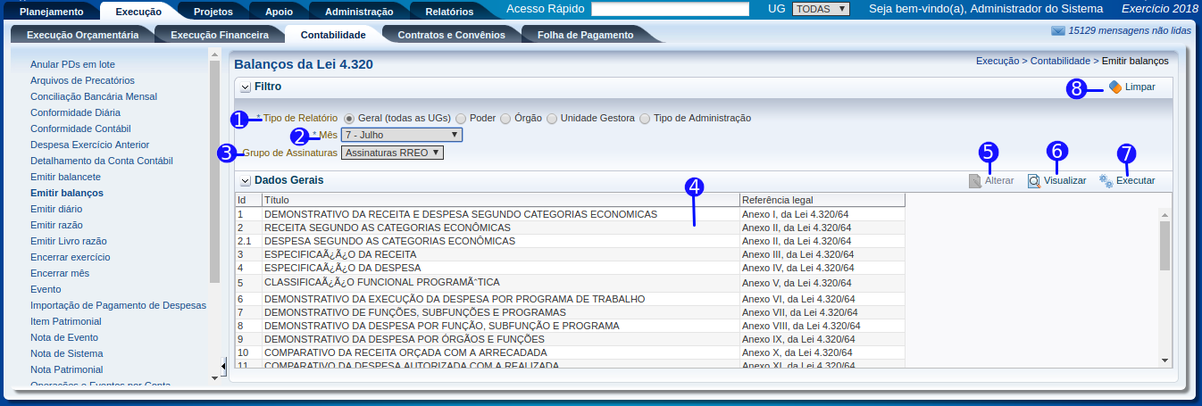The height and width of the screenshot is (406, 1202).
Task: Click the Executar gears icon
Action: (x=1105, y=181)
